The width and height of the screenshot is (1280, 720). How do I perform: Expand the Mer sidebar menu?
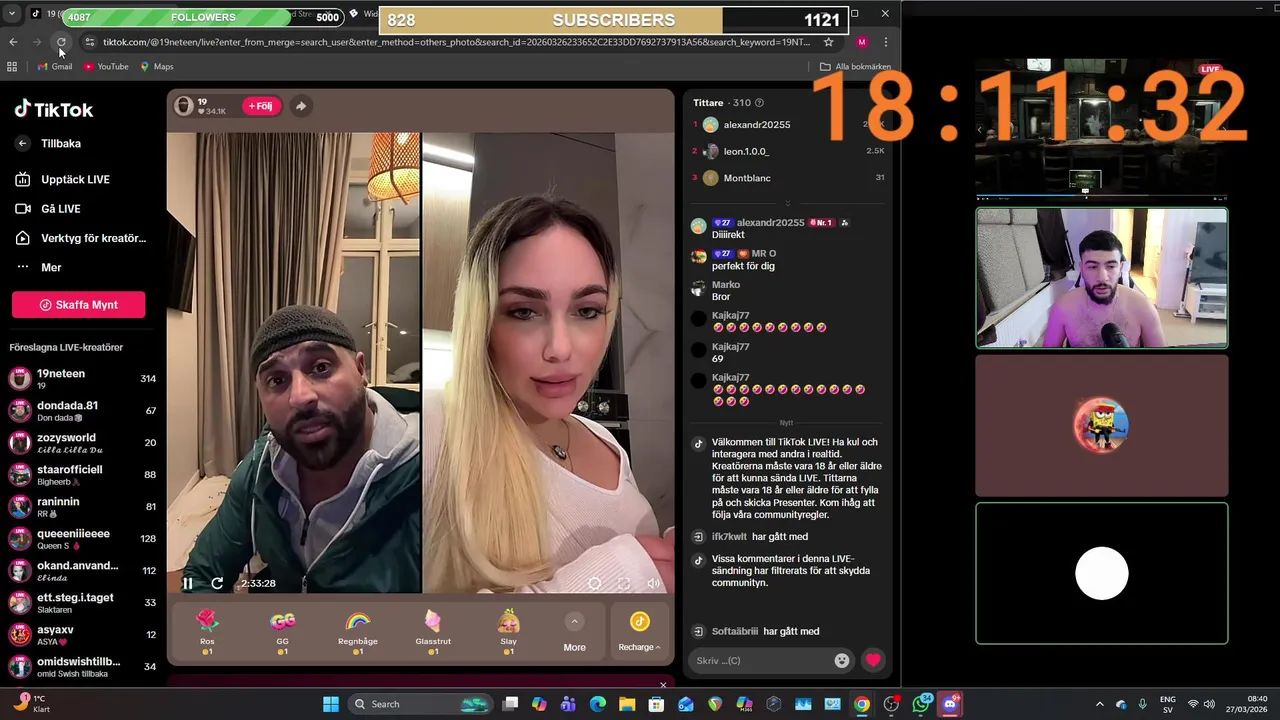(51, 267)
